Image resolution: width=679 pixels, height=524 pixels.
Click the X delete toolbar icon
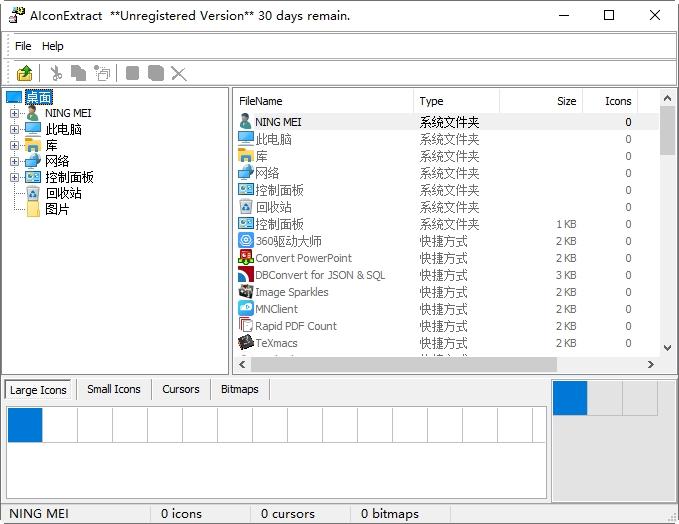179,73
